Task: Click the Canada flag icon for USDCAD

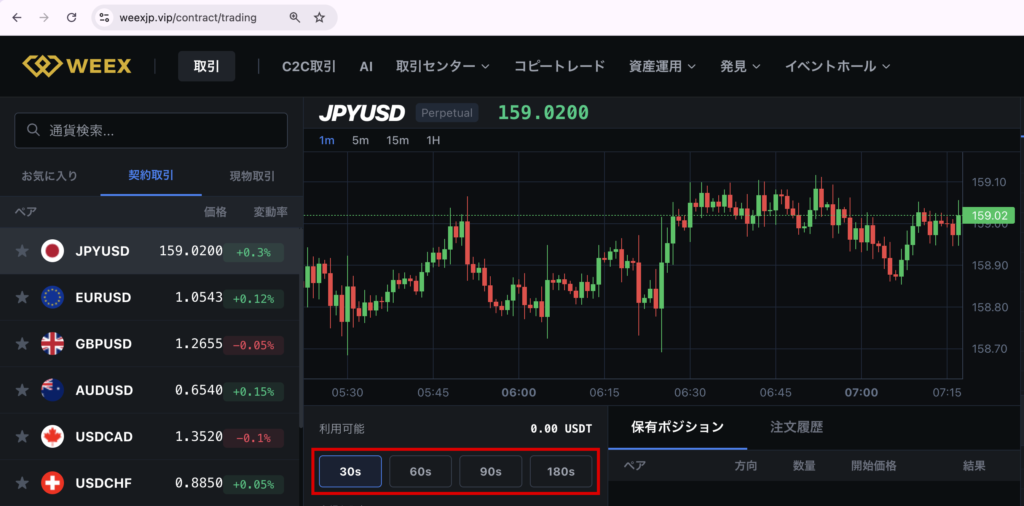Action: point(52,436)
